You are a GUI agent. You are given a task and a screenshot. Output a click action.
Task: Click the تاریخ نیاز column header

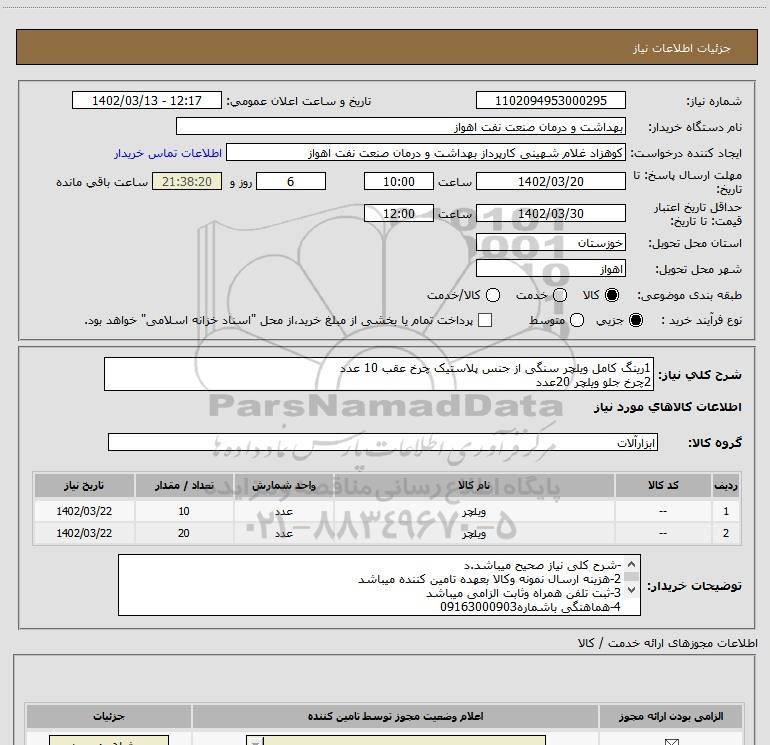point(84,486)
